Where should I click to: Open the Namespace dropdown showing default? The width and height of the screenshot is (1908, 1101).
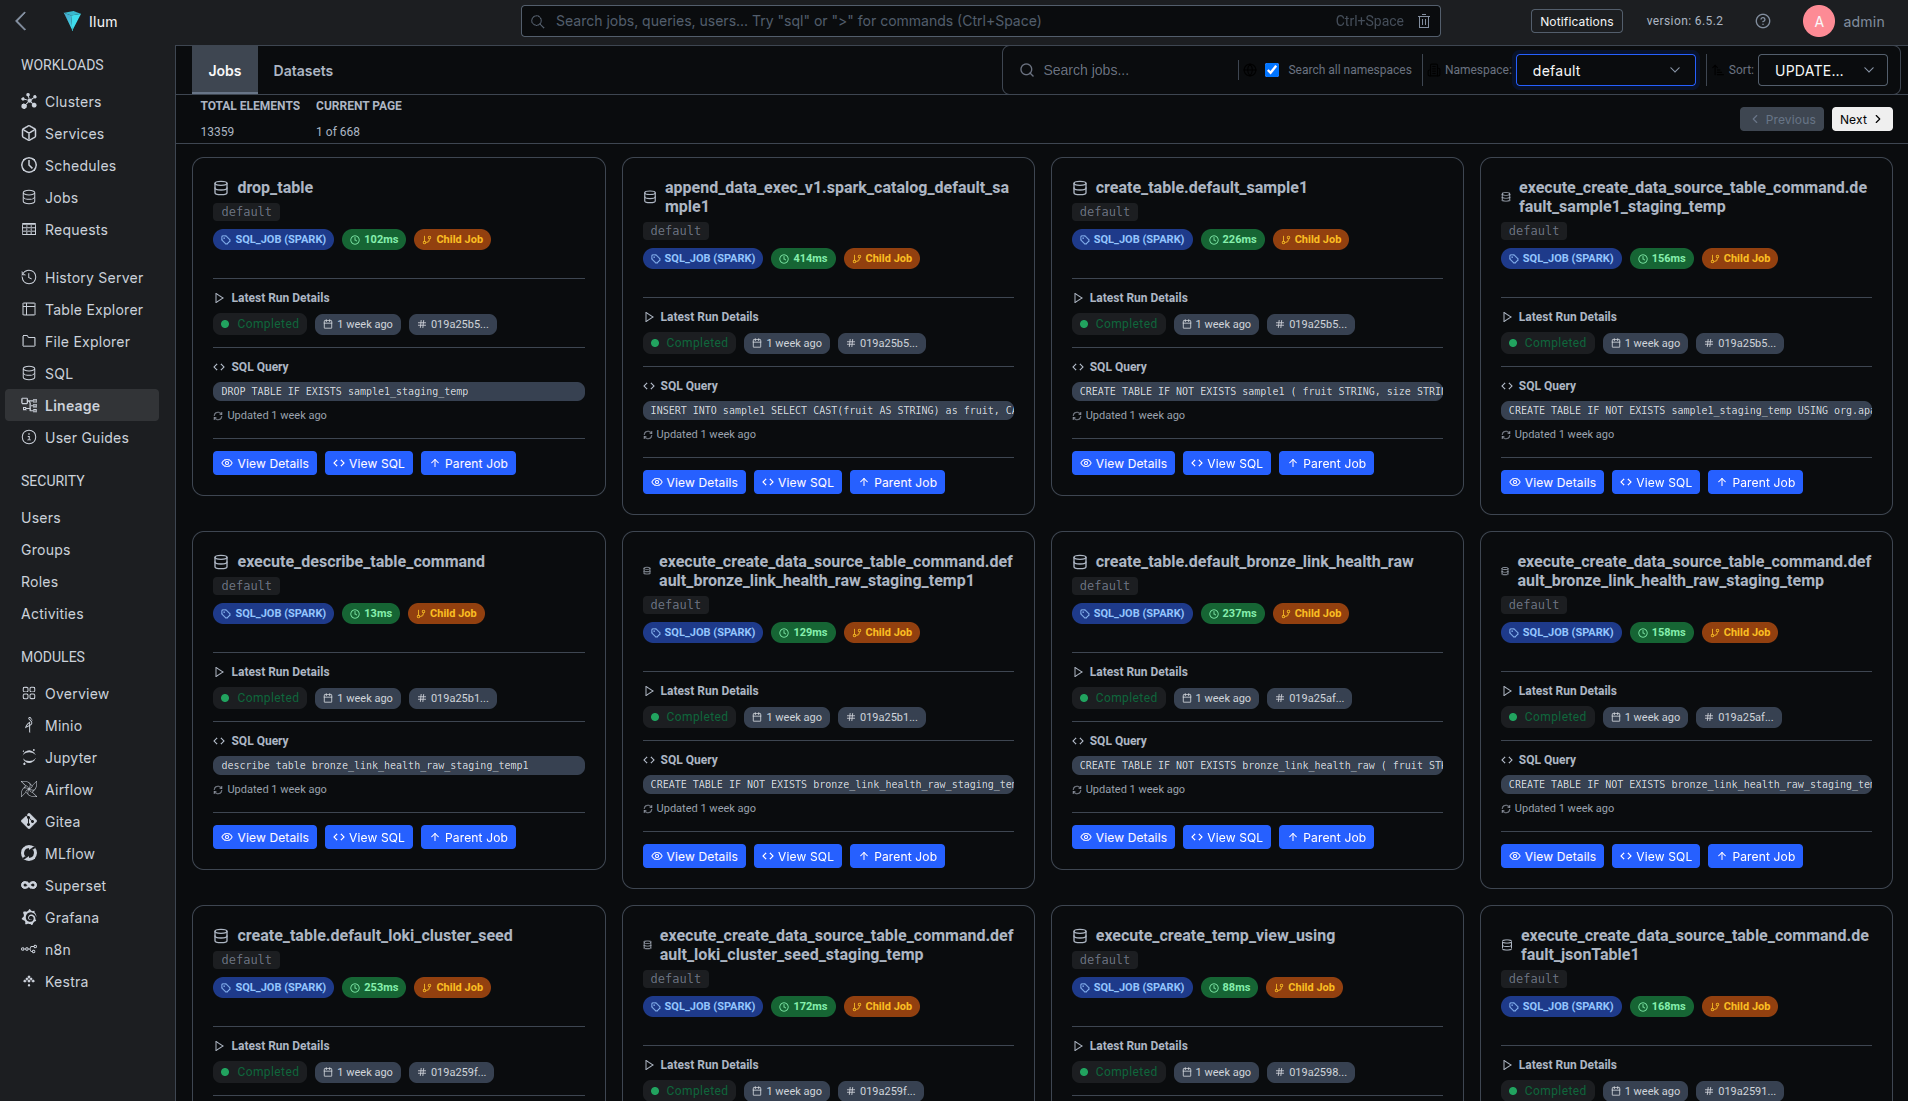tap(1604, 70)
